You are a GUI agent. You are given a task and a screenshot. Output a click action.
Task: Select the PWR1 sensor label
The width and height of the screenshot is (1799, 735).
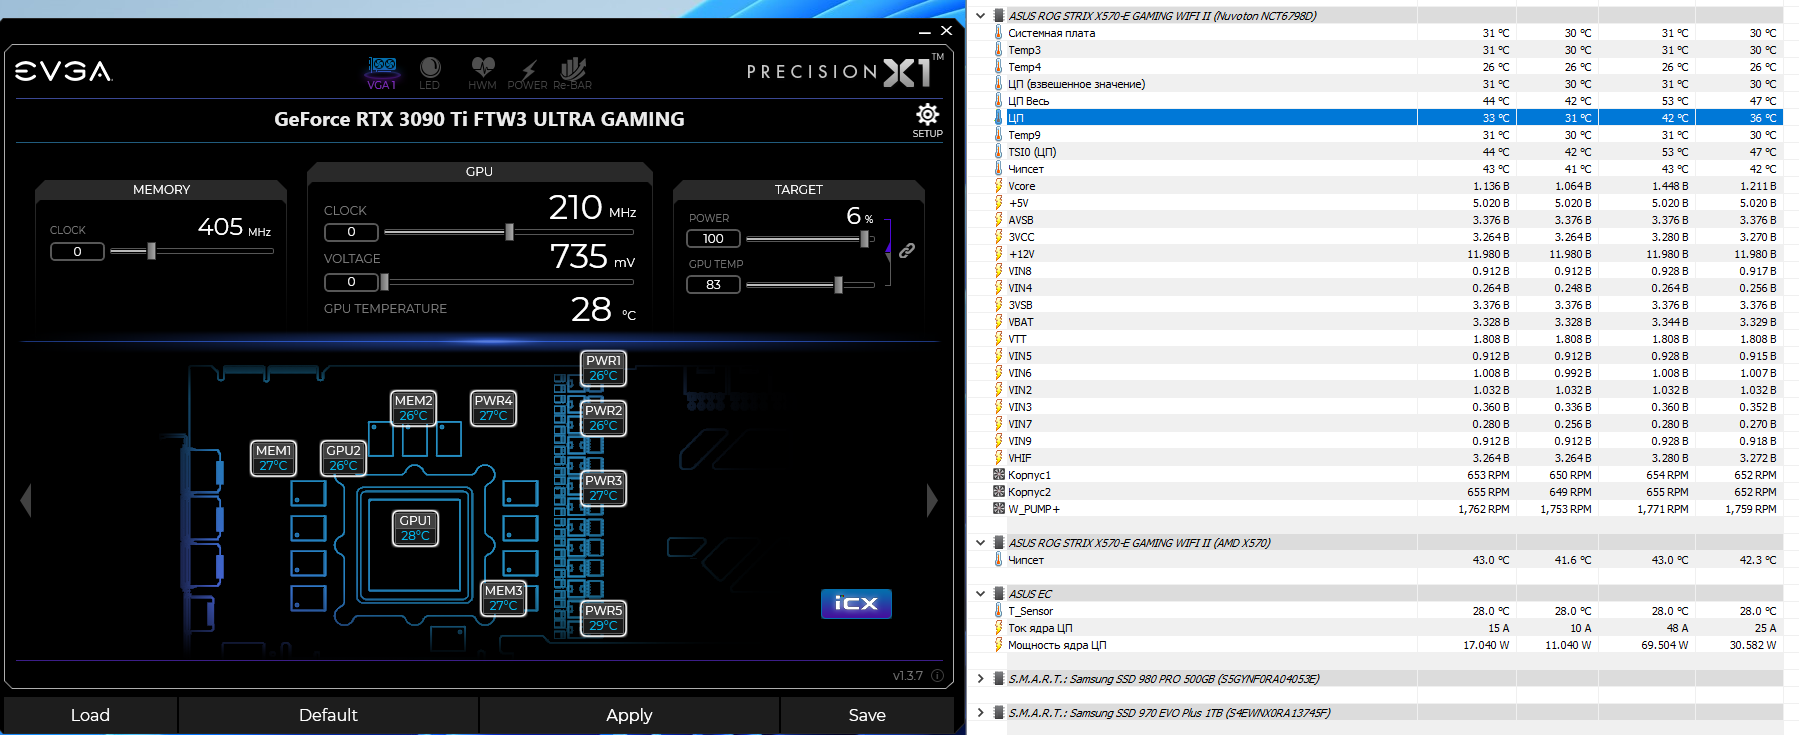[603, 368]
